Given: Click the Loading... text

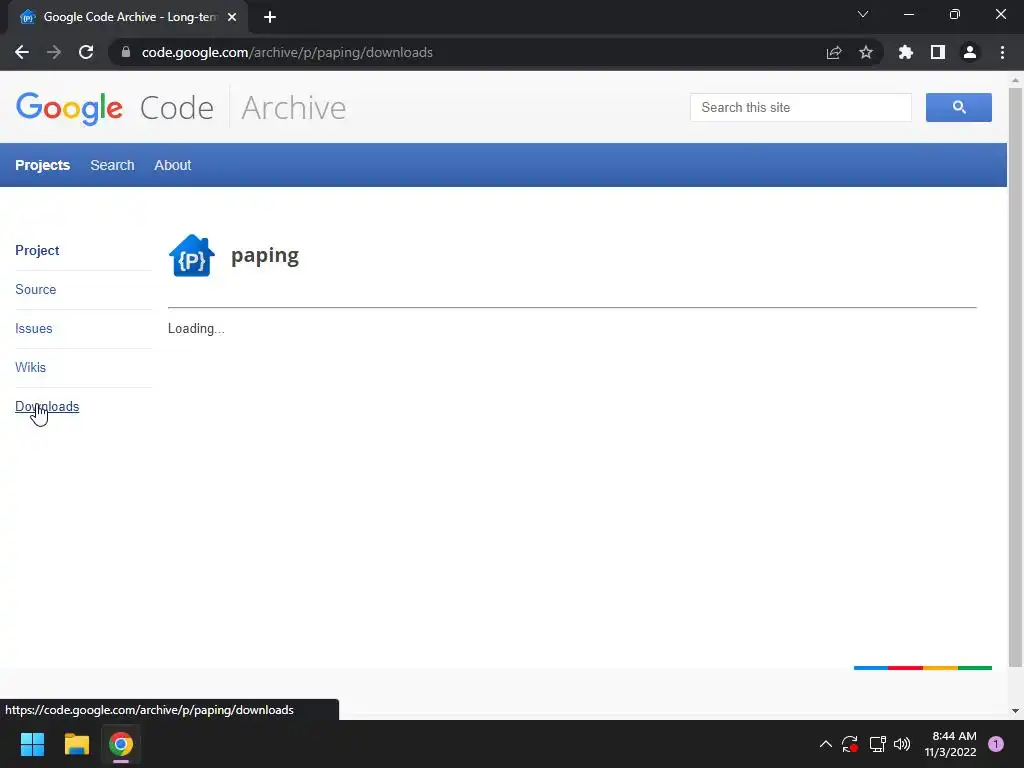Looking at the screenshot, I should pyautogui.click(x=196, y=328).
